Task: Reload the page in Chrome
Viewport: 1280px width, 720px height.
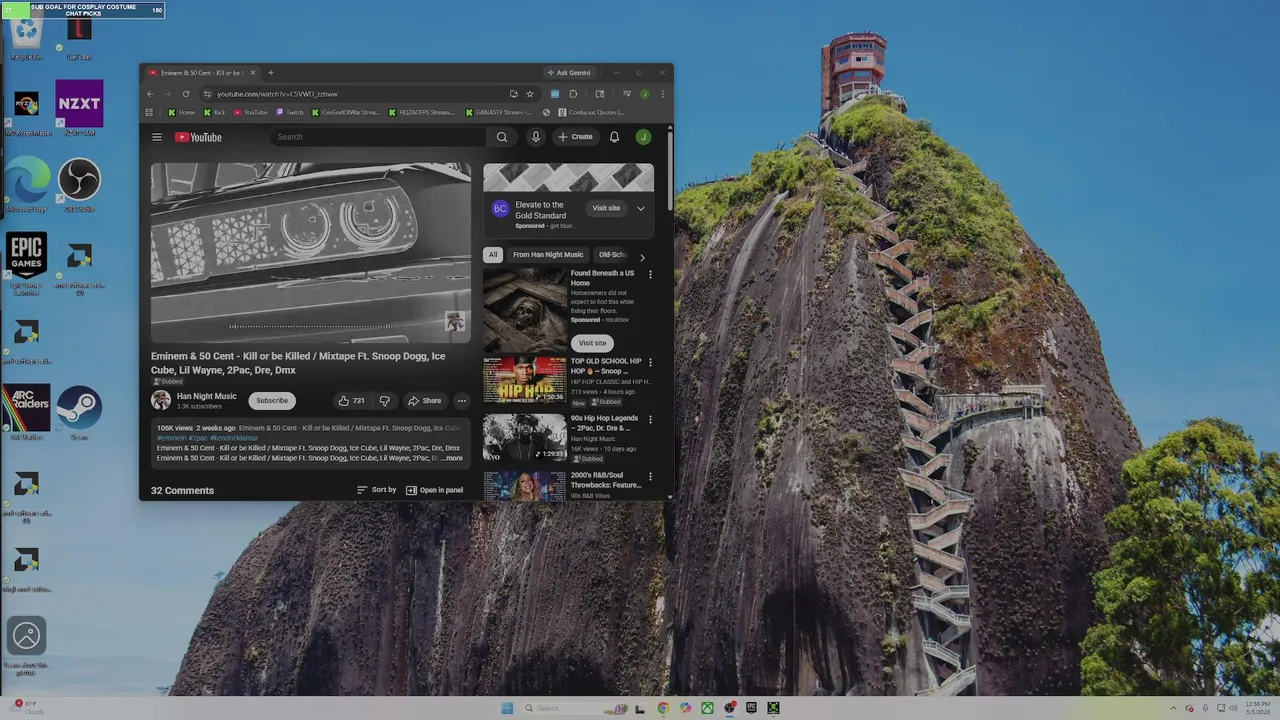Action: click(x=186, y=94)
